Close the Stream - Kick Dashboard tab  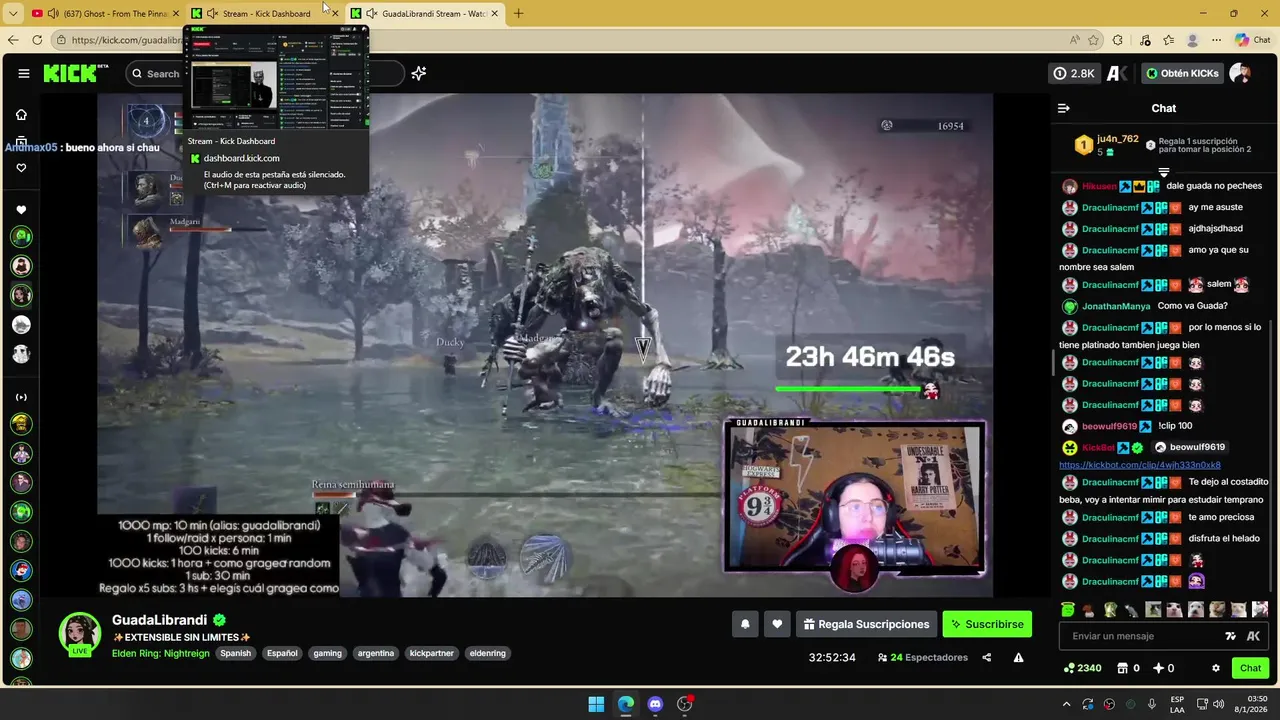[x=335, y=14]
